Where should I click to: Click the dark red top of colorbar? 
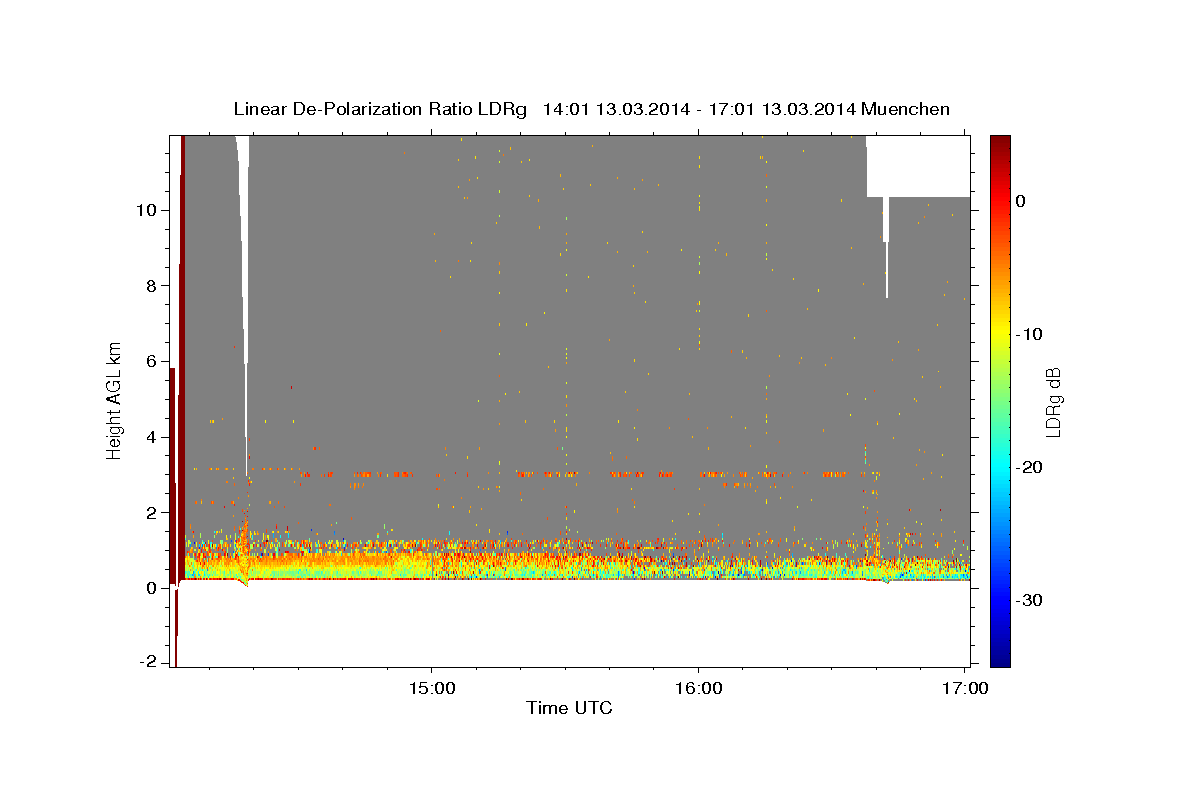tap(1000, 145)
